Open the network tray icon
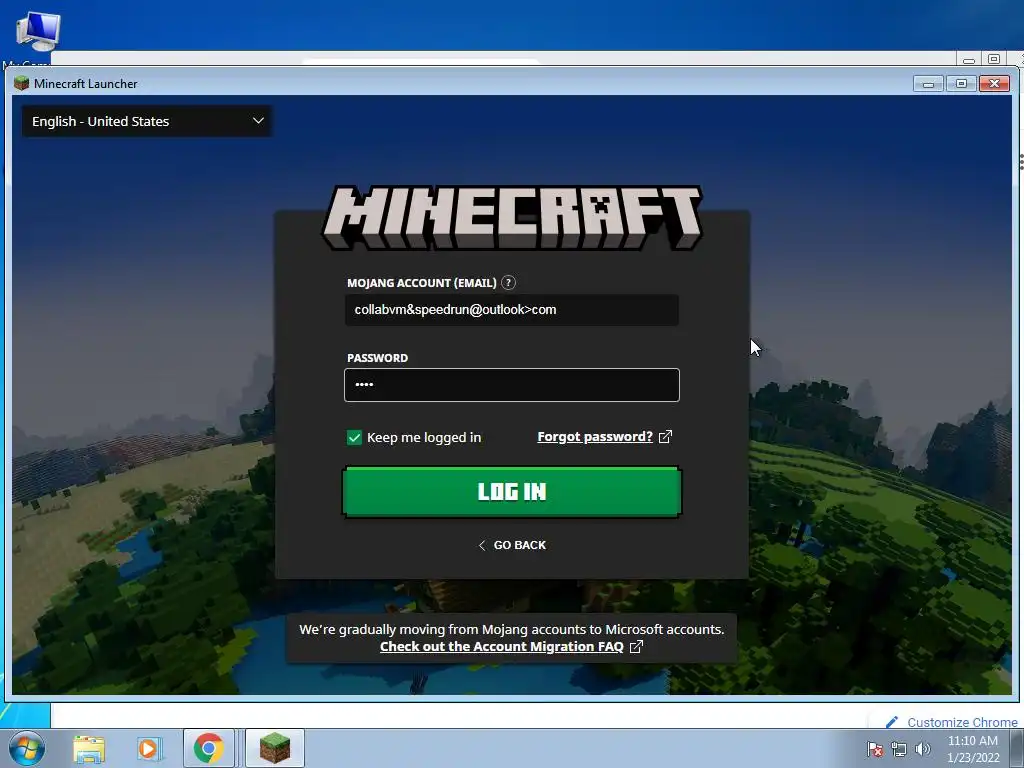Viewport: 1024px width, 768px height. coord(899,749)
